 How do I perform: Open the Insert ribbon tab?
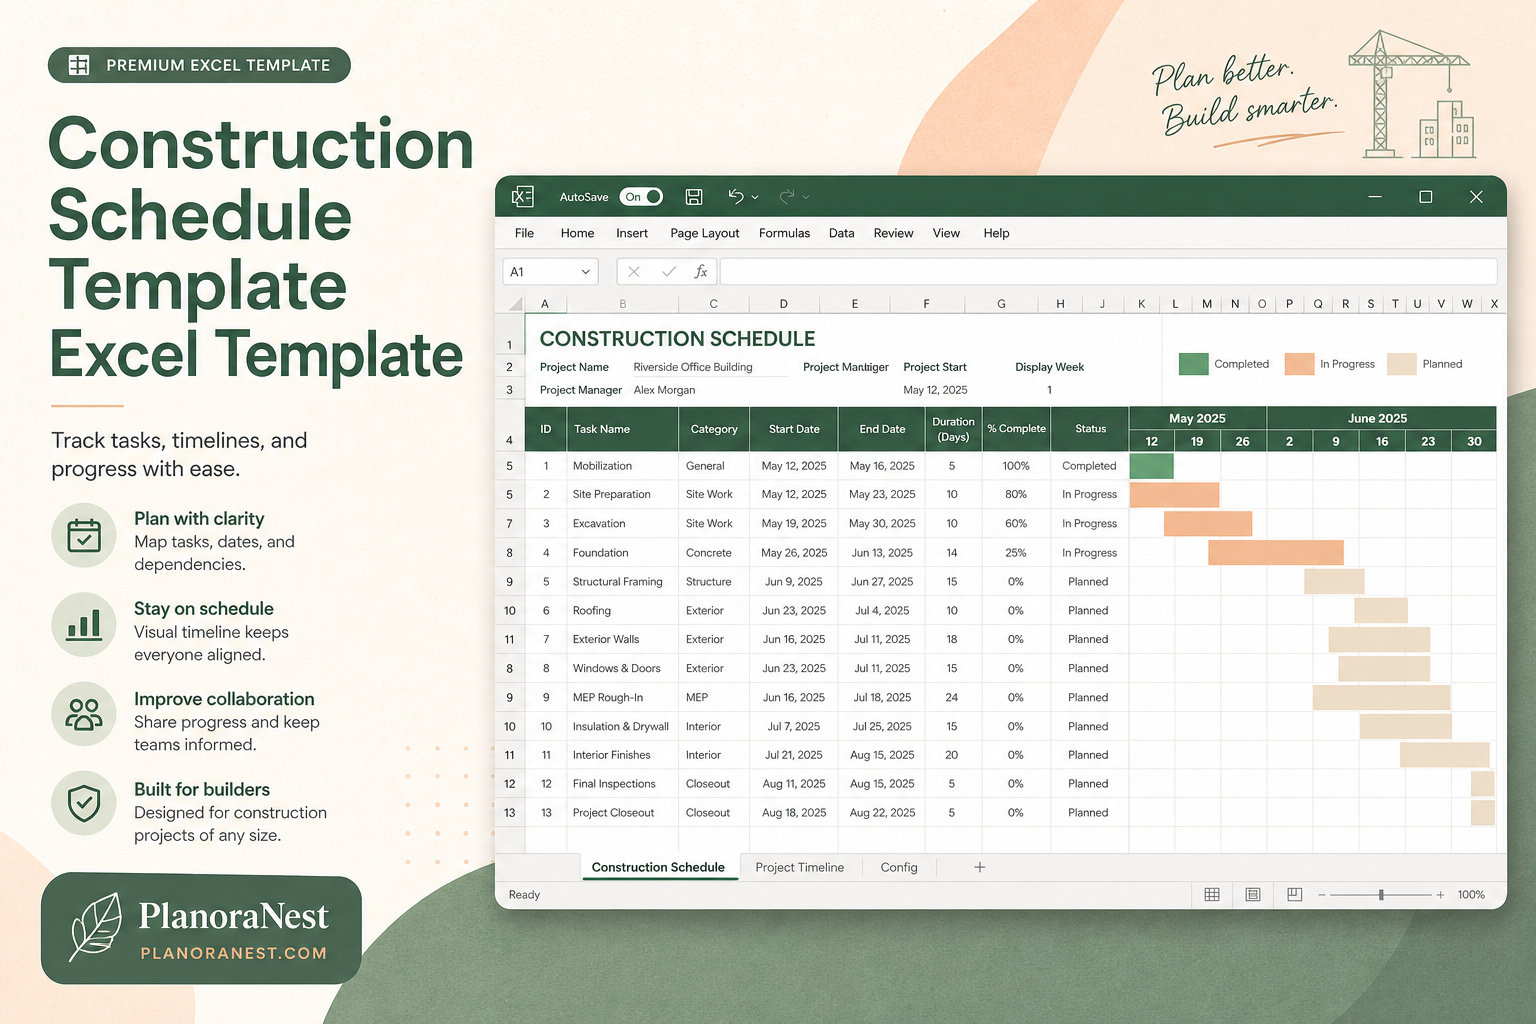[x=632, y=233]
